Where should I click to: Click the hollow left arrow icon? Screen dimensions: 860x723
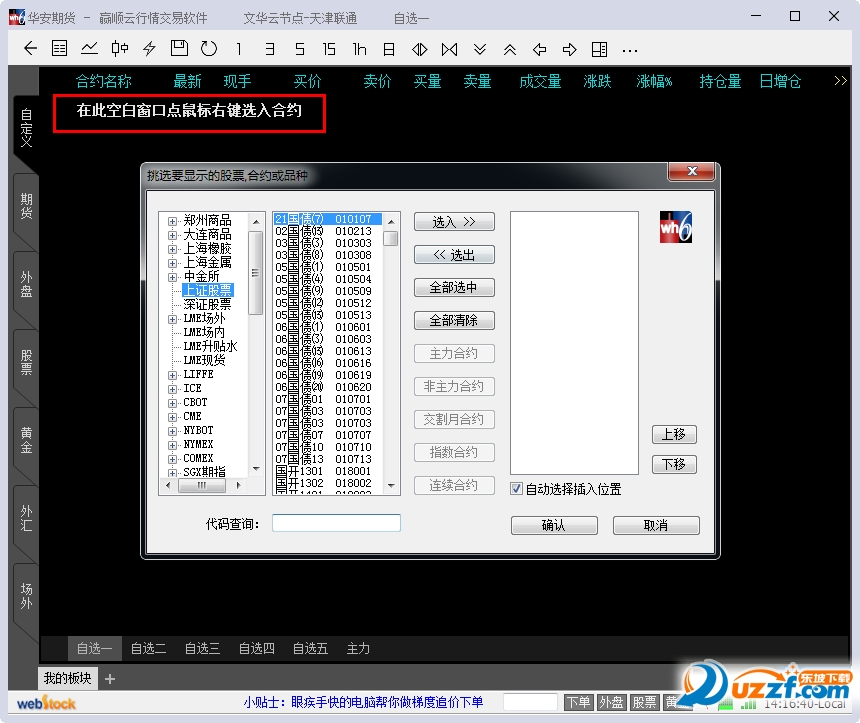coord(540,49)
